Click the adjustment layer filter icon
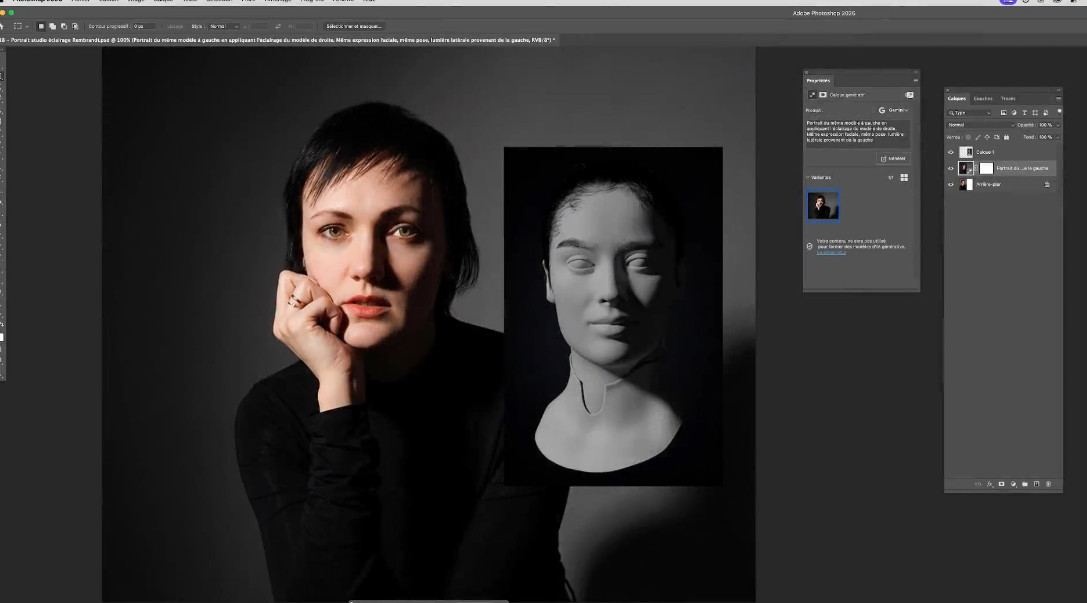Screen dimensions: 1087x603 pos(1013,113)
